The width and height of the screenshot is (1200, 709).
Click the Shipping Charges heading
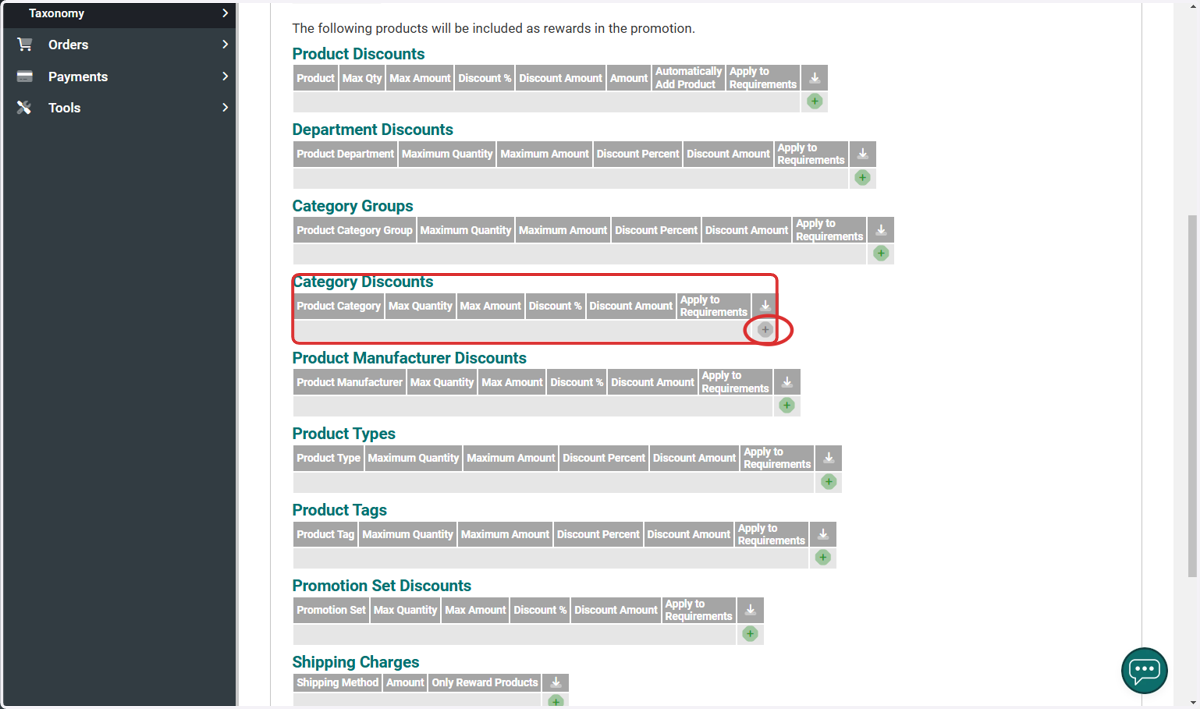355,662
